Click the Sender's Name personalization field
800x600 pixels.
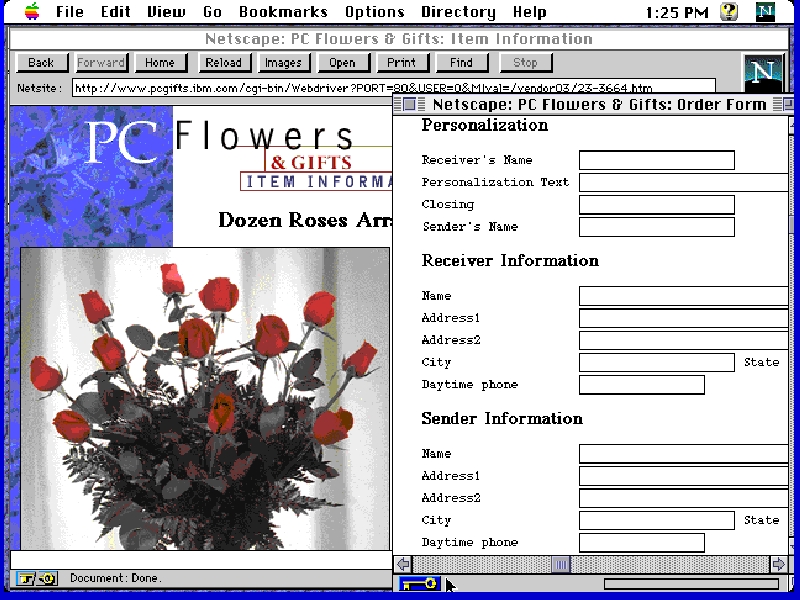coord(657,227)
